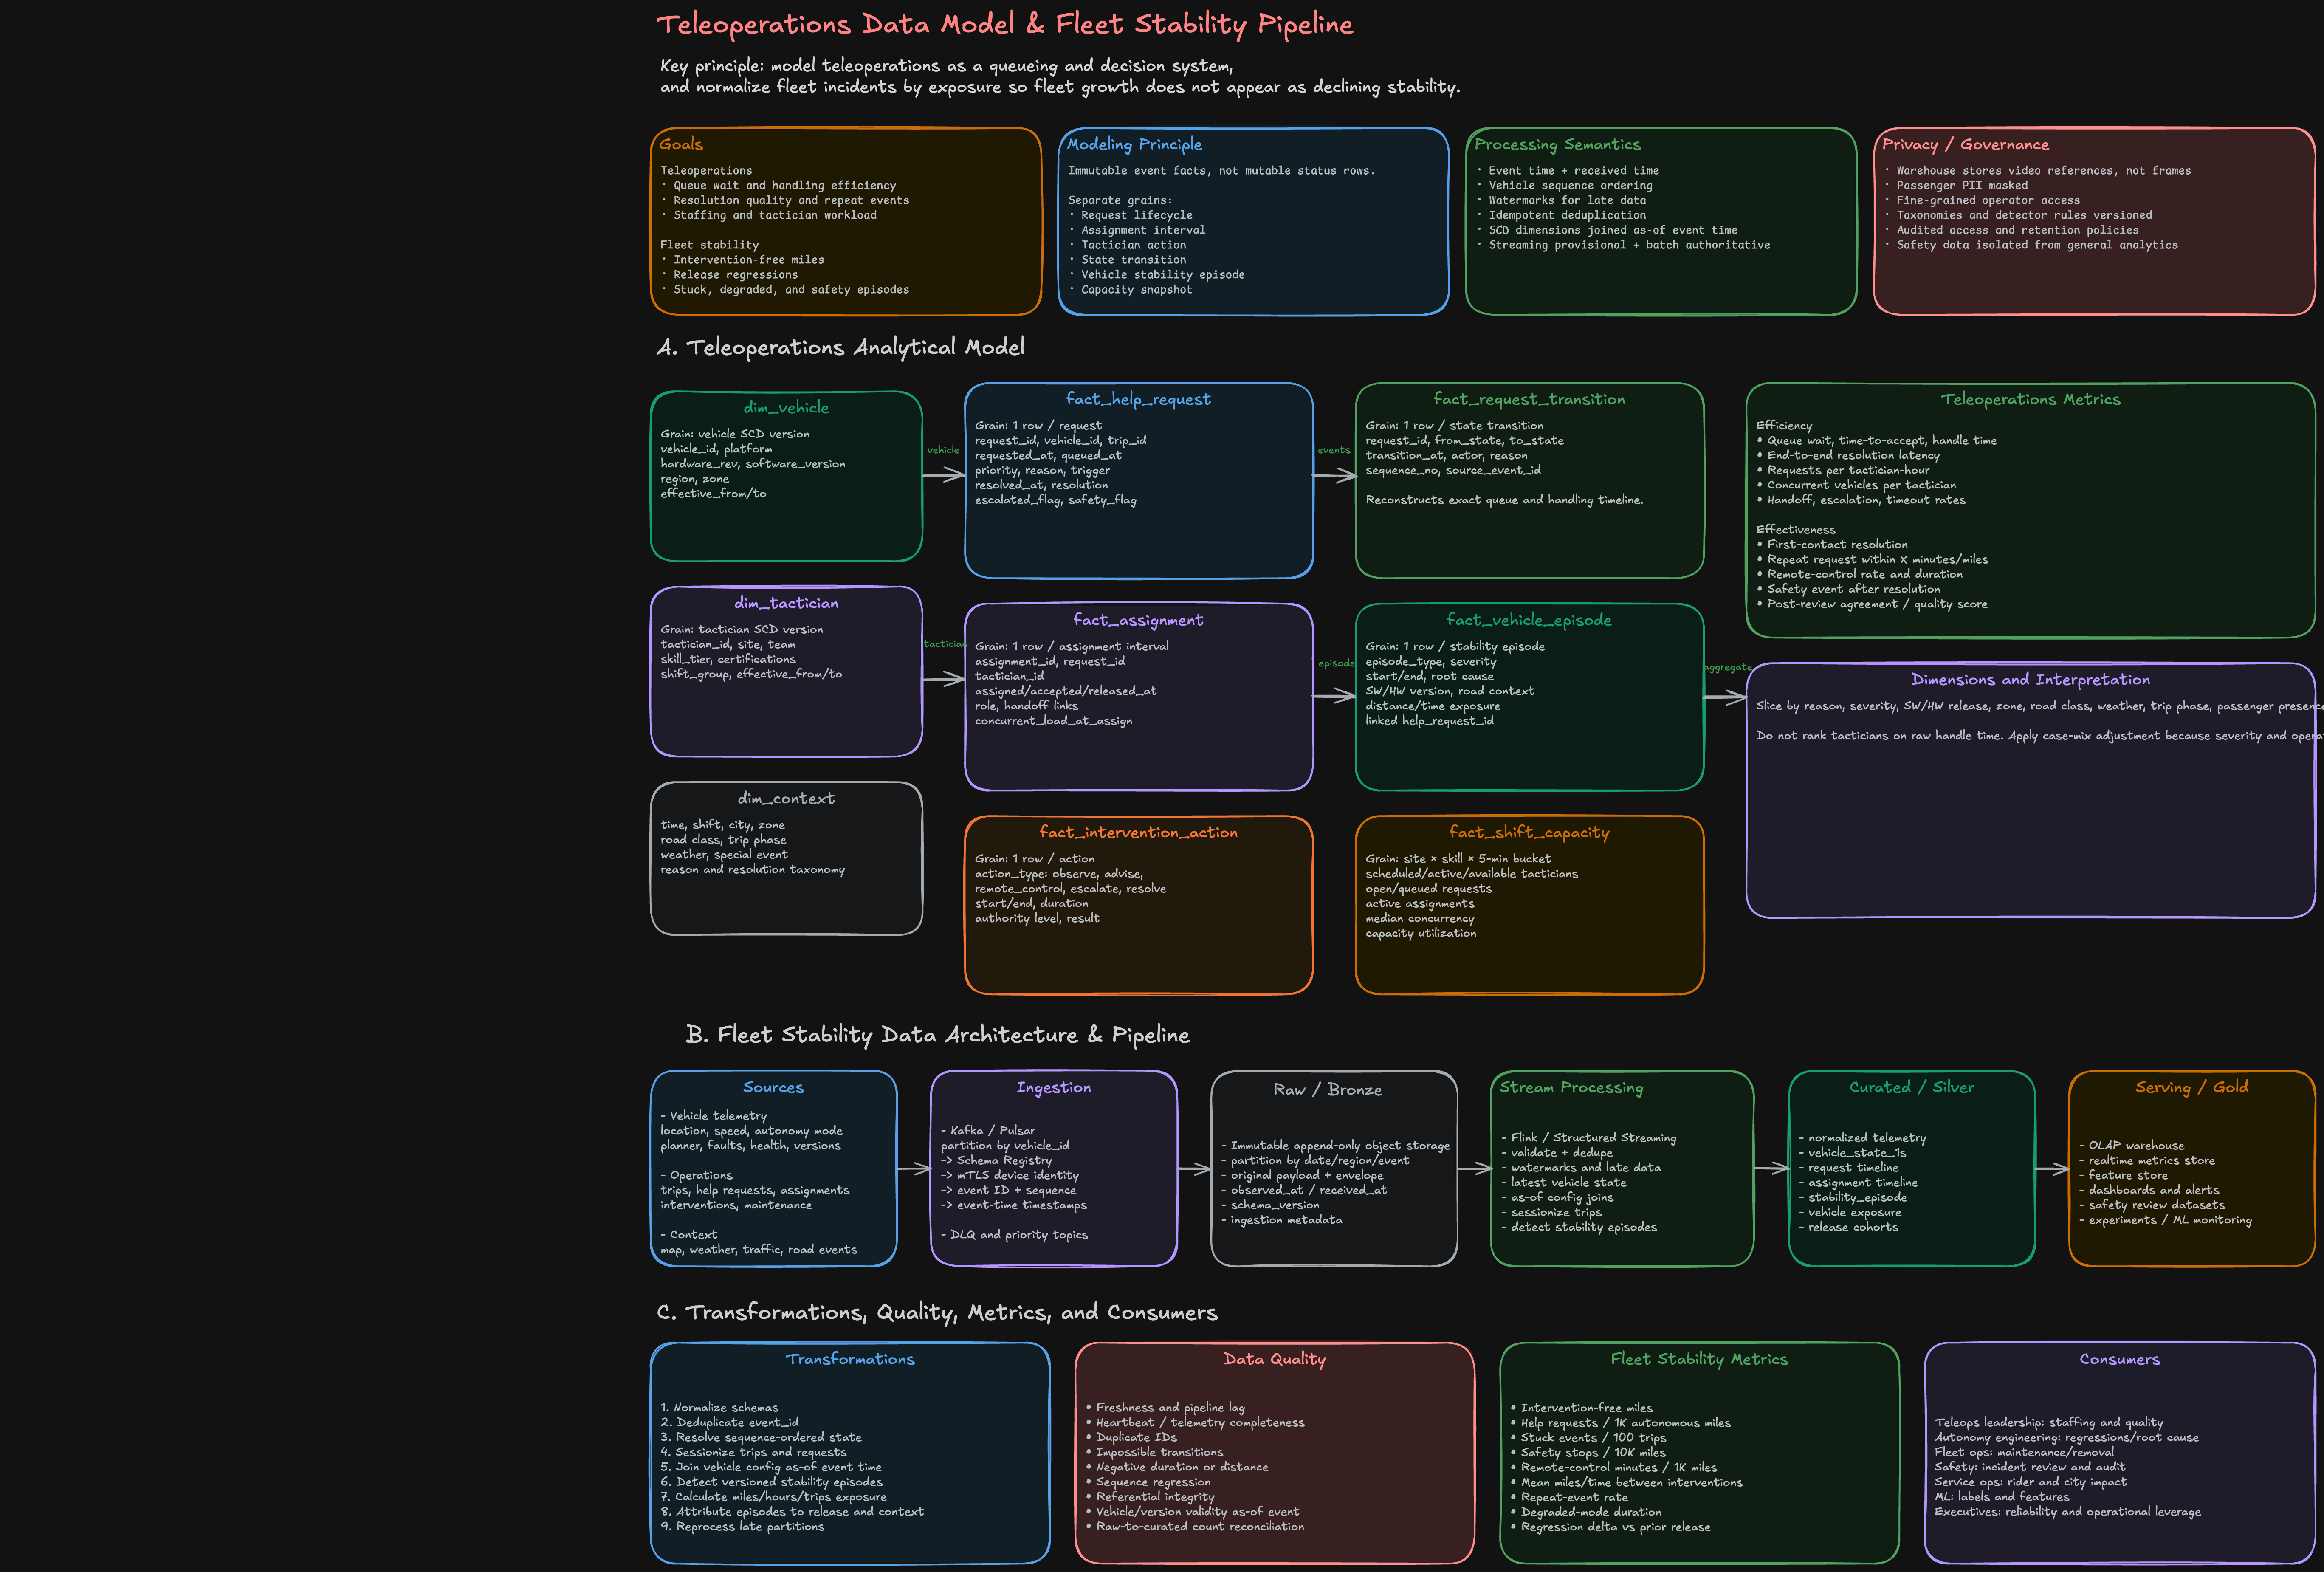
Task: Click the 'fact_shift_capacity' box title
Action: point(1529,832)
